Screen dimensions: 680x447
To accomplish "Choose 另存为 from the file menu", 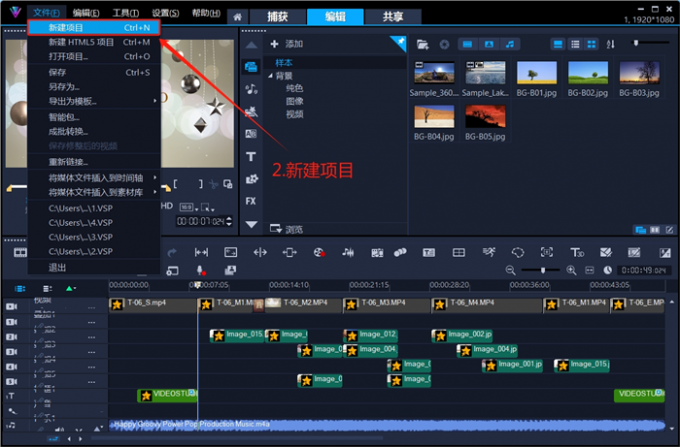I will (x=63, y=87).
